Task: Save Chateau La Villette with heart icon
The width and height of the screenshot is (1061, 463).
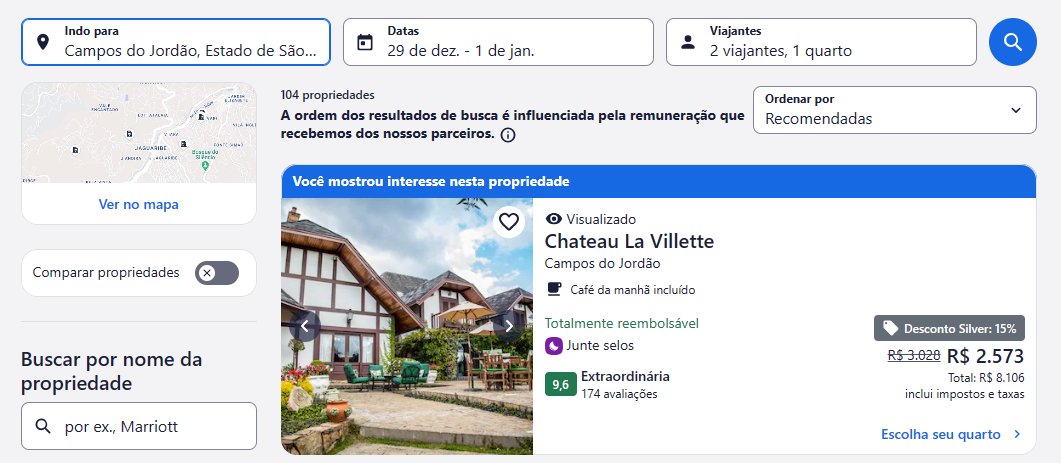Action: pyautogui.click(x=509, y=221)
